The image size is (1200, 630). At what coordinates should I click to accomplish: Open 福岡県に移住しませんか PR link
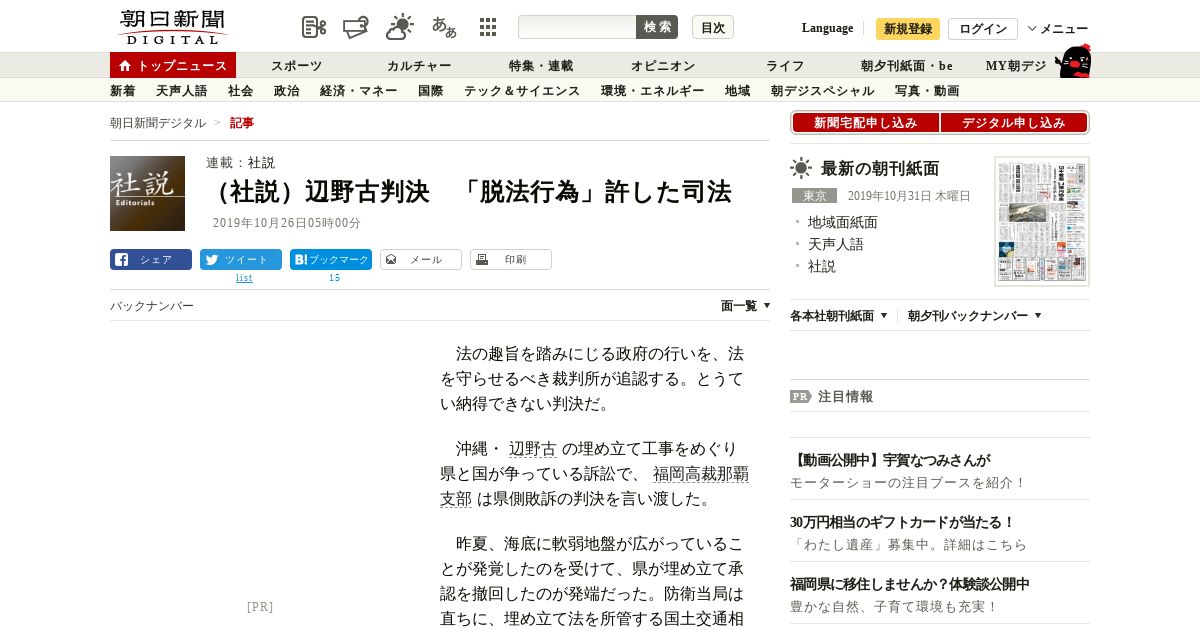point(910,584)
